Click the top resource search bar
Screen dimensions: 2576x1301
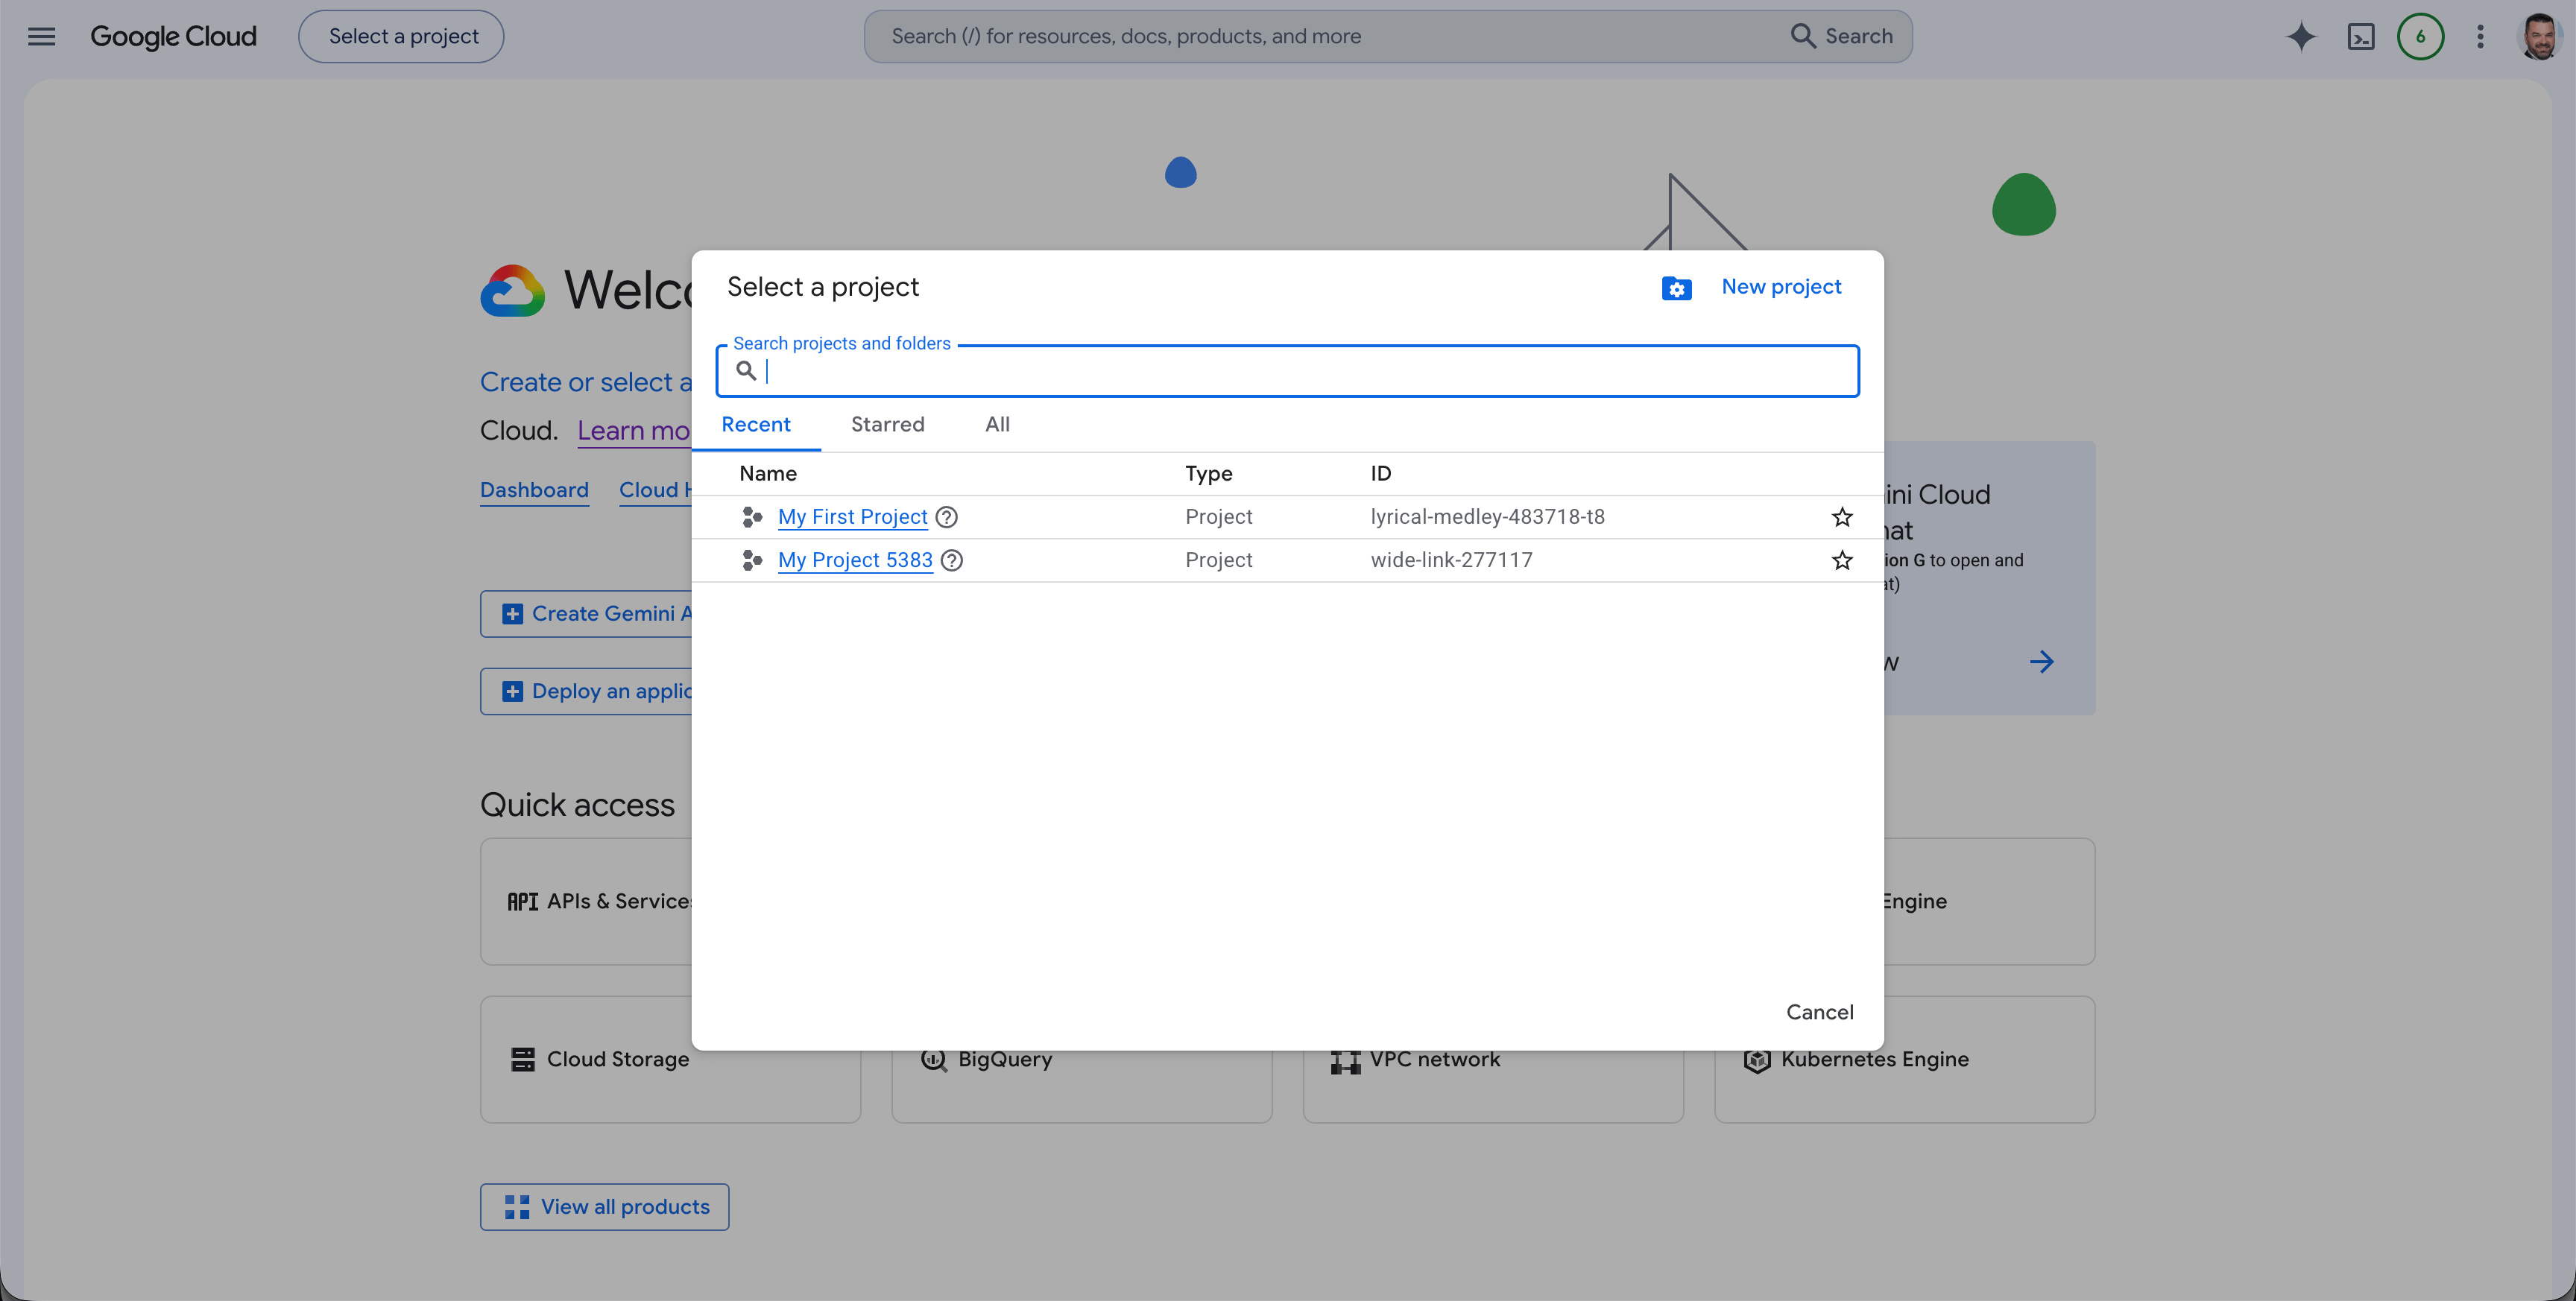[x=1388, y=37]
